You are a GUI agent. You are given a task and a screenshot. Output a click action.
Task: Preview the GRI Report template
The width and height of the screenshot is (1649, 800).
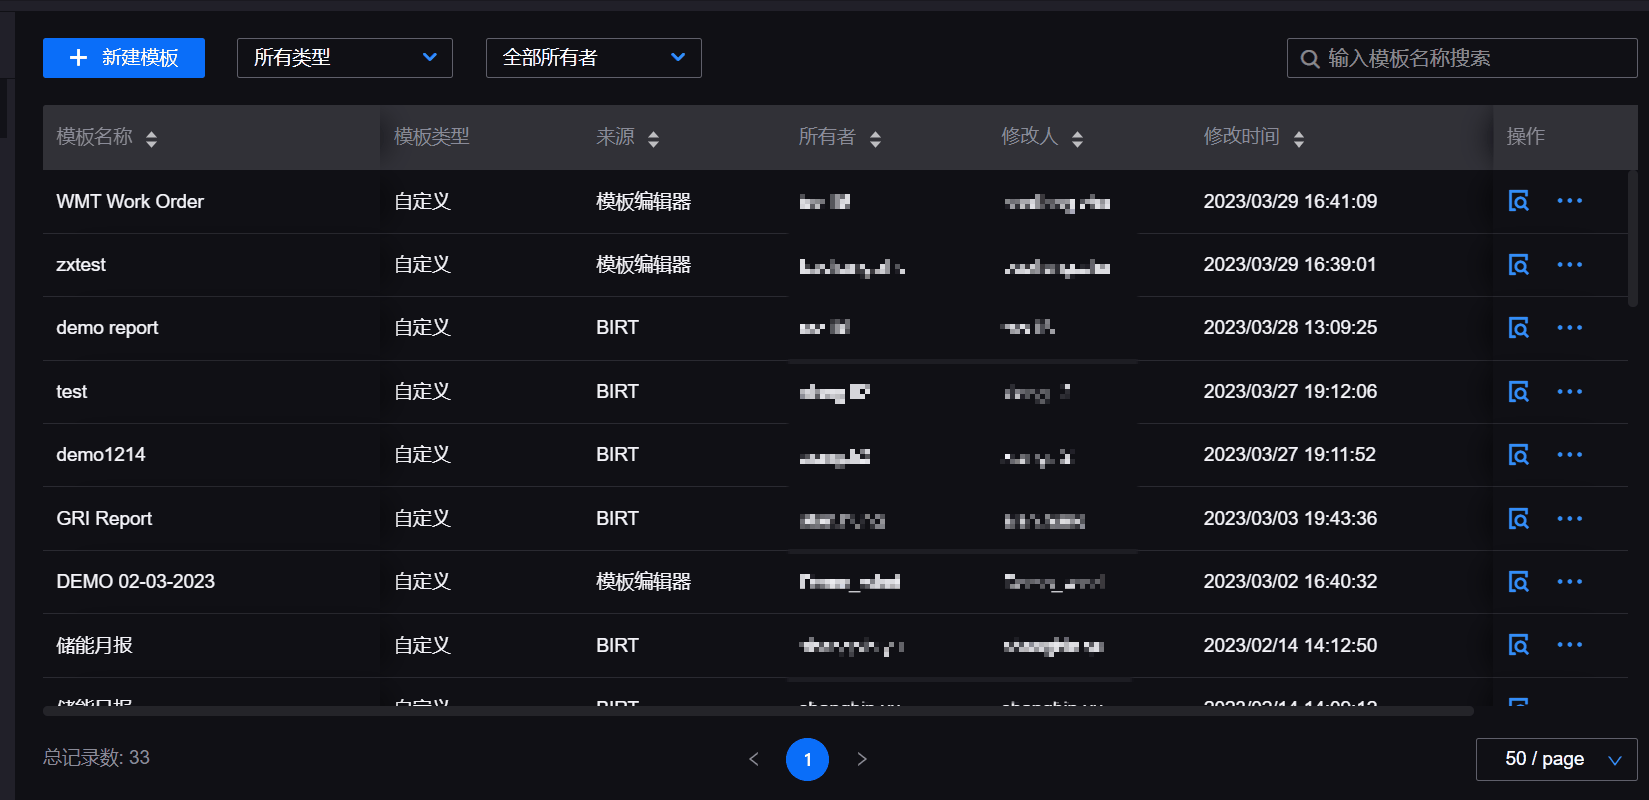(1518, 519)
